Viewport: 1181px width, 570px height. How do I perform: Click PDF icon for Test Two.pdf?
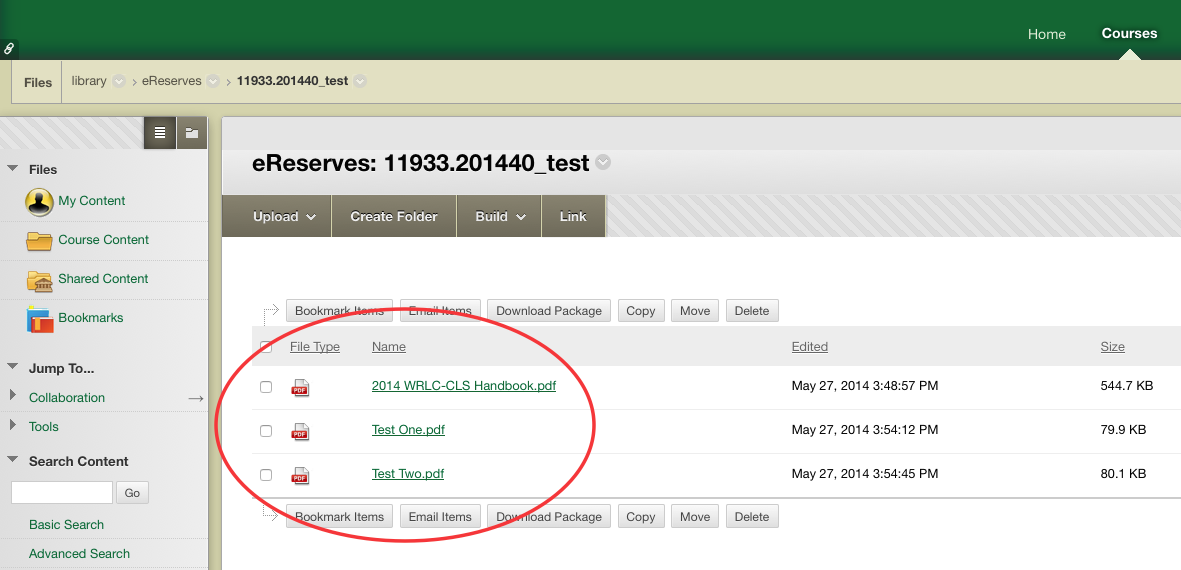pyautogui.click(x=300, y=475)
